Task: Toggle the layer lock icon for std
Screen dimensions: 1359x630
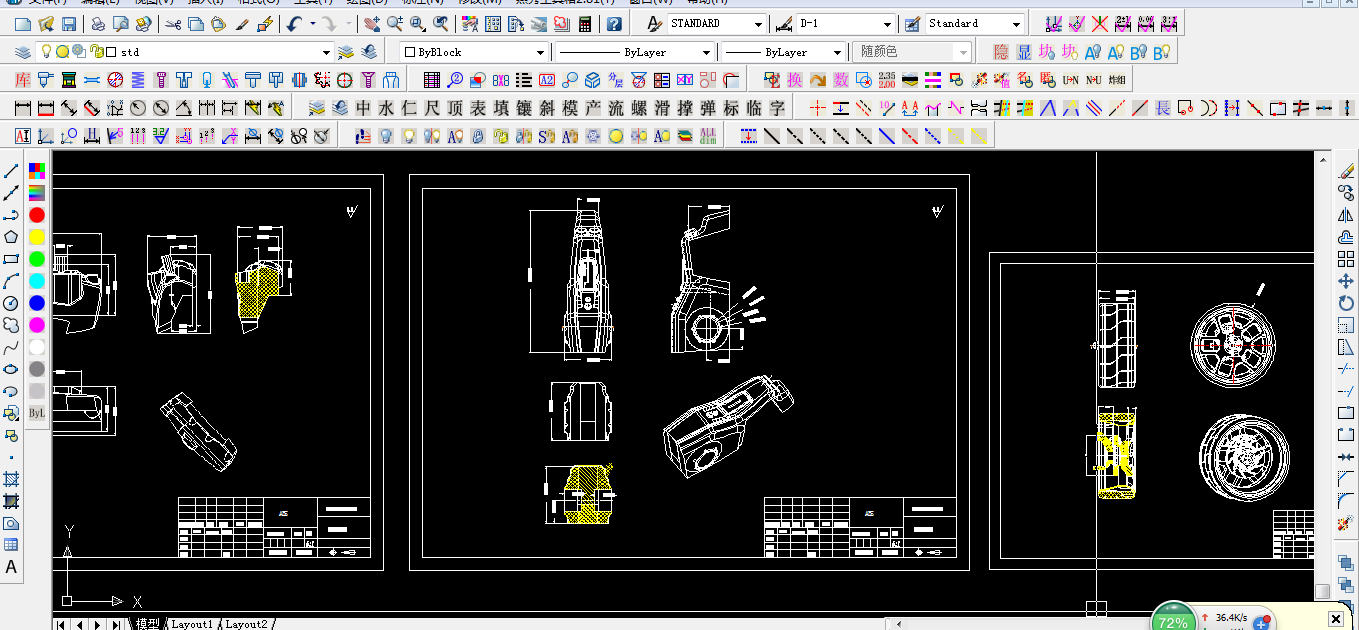Action: tap(95, 52)
